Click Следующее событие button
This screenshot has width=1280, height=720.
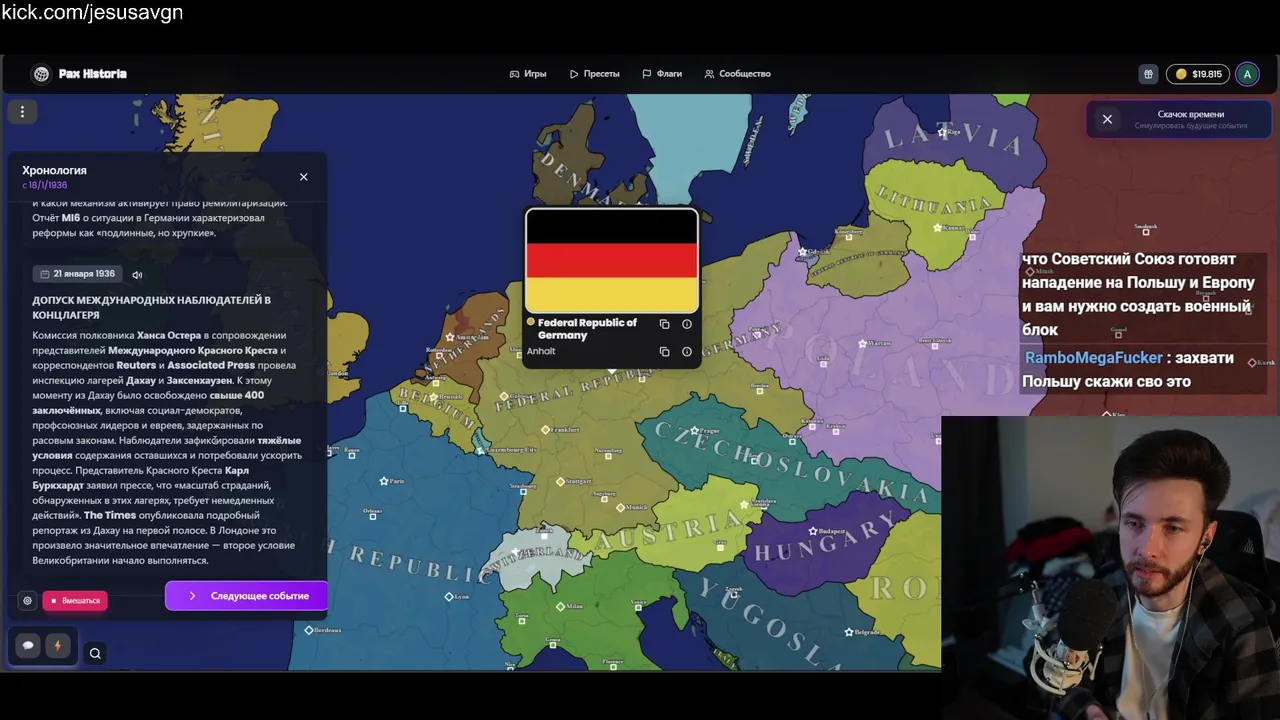click(246, 596)
